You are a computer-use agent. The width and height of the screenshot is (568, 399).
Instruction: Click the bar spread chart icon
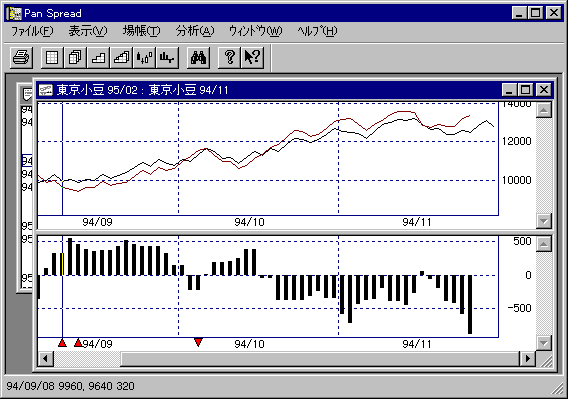pos(167,57)
